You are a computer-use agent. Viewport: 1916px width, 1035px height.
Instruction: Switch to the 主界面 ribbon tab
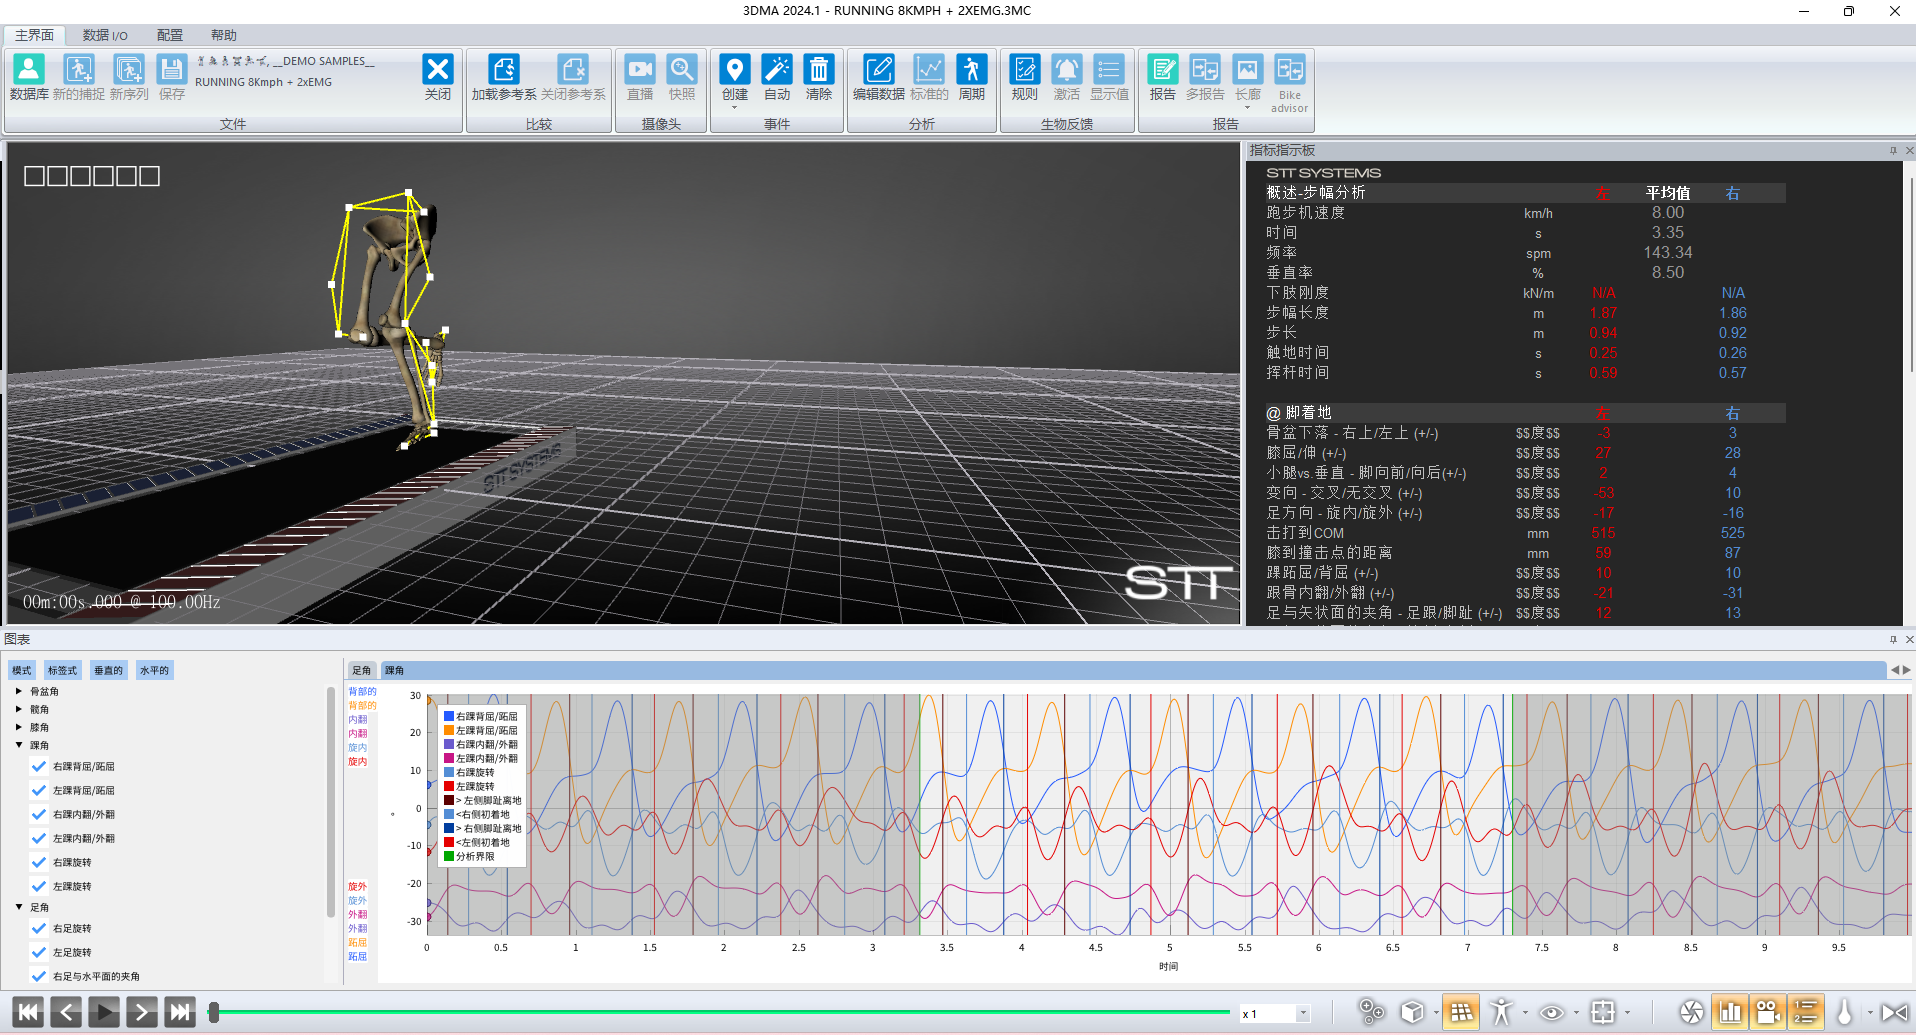tap(35, 35)
